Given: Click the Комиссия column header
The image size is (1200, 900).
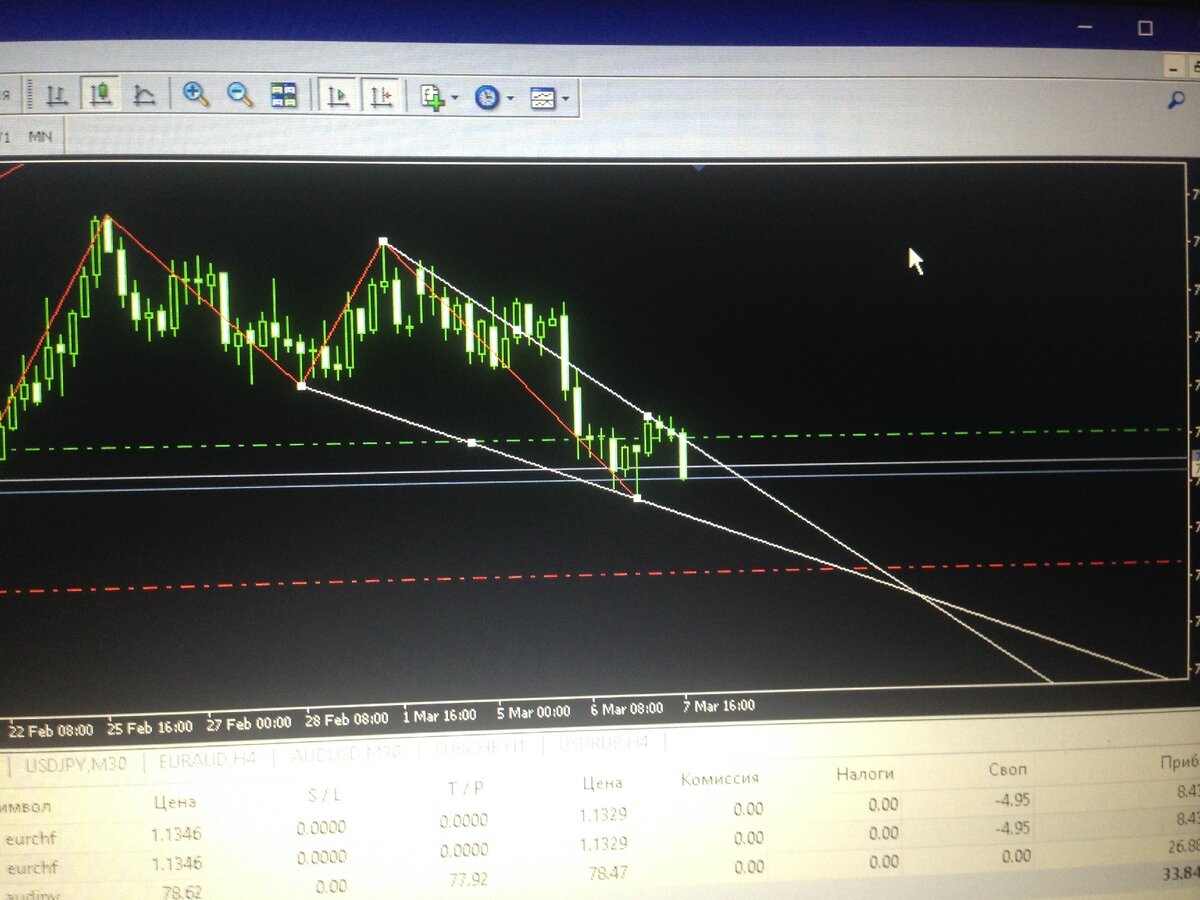Looking at the screenshot, I should [x=719, y=778].
